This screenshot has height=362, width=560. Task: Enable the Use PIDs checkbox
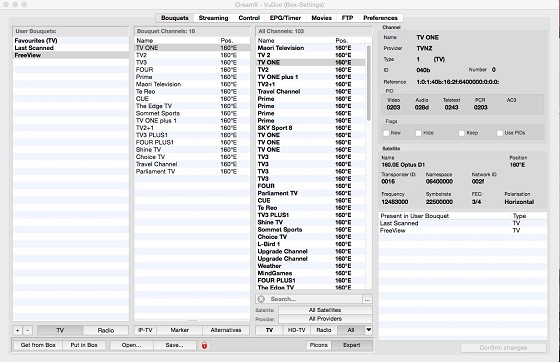point(500,133)
